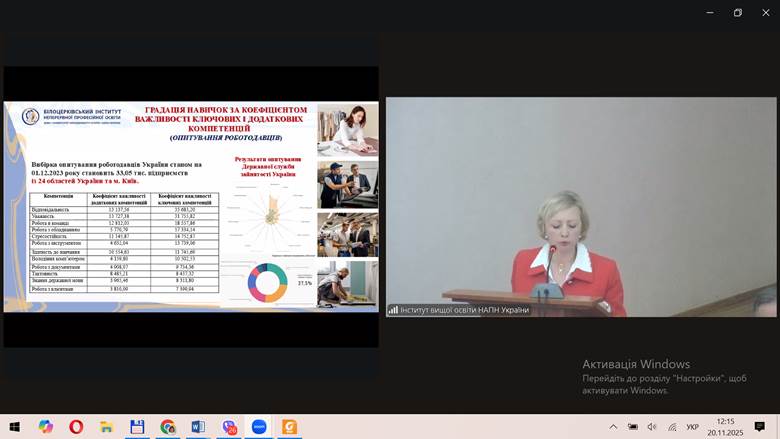Open the clock and date calendar flyout
The height and width of the screenshot is (439, 780).
coord(724,427)
